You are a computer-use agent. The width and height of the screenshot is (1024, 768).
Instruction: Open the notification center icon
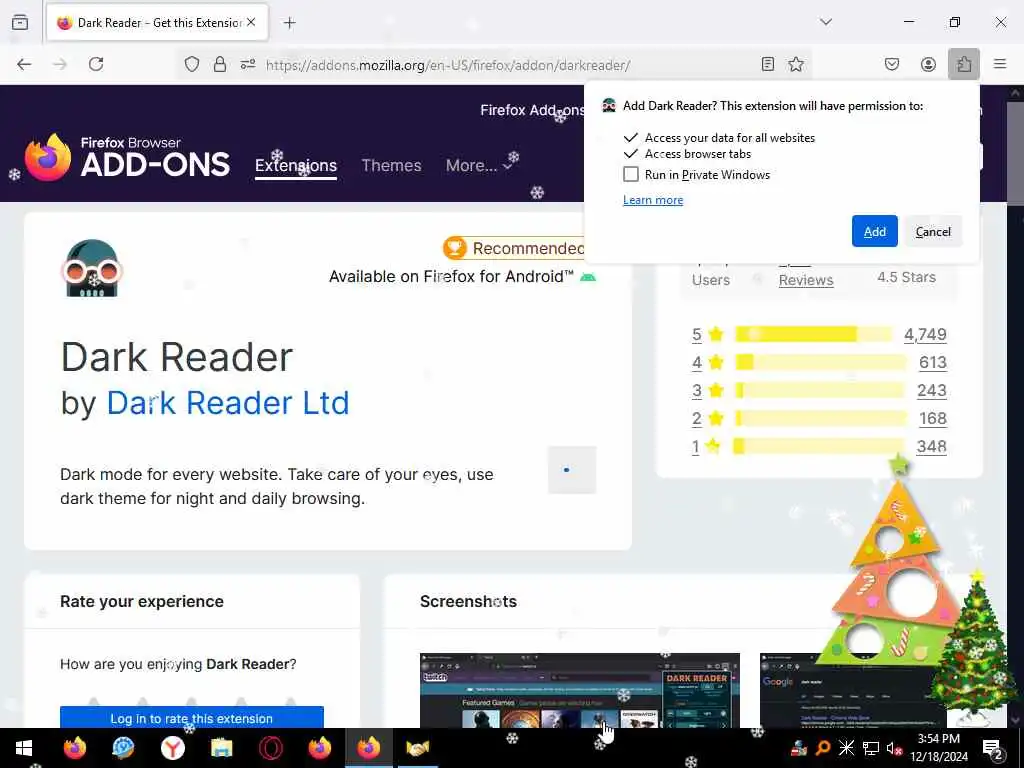tap(993, 748)
